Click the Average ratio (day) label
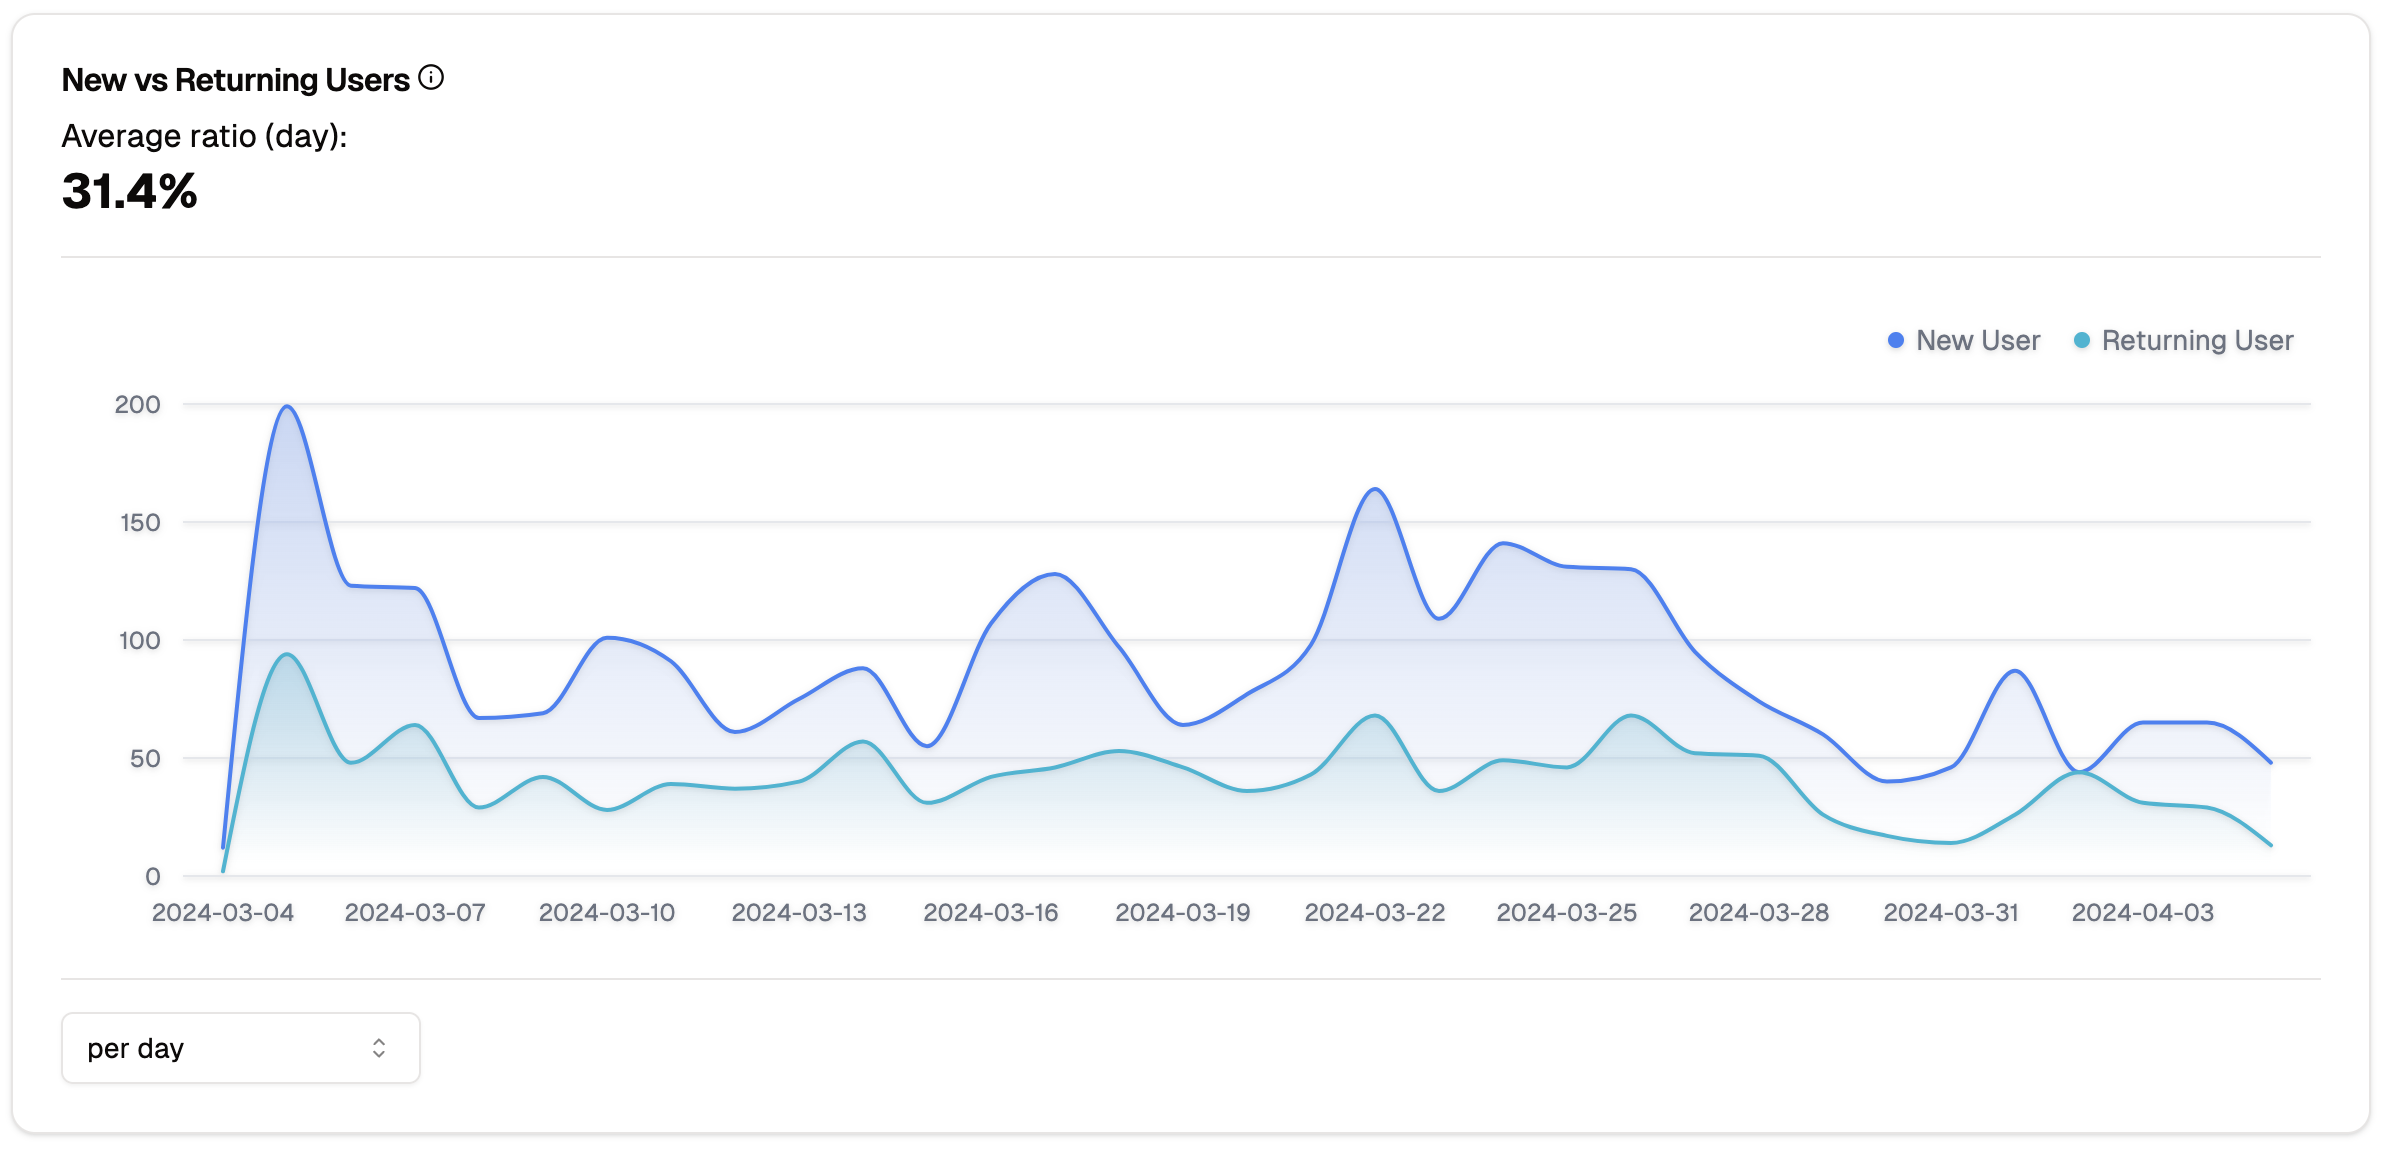Image resolution: width=2386 pixels, height=1158 pixels. click(205, 136)
